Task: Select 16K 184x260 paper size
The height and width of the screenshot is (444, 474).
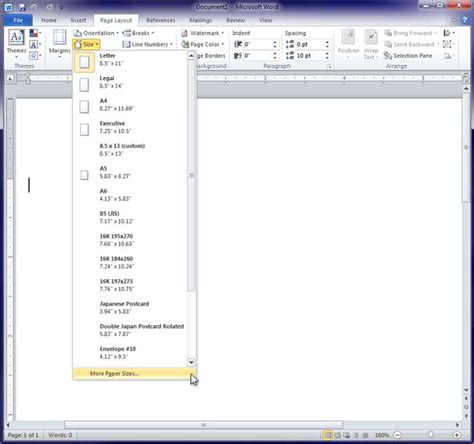Action: pyautogui.click(x=130, y=265)
